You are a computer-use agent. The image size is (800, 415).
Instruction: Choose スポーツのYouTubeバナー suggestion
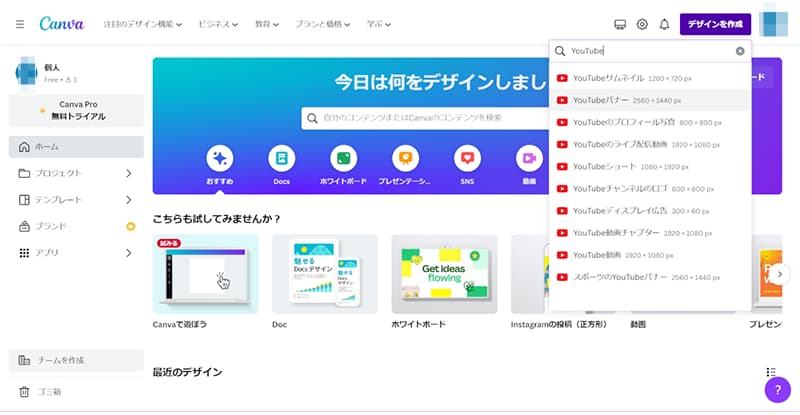(650, 277)
